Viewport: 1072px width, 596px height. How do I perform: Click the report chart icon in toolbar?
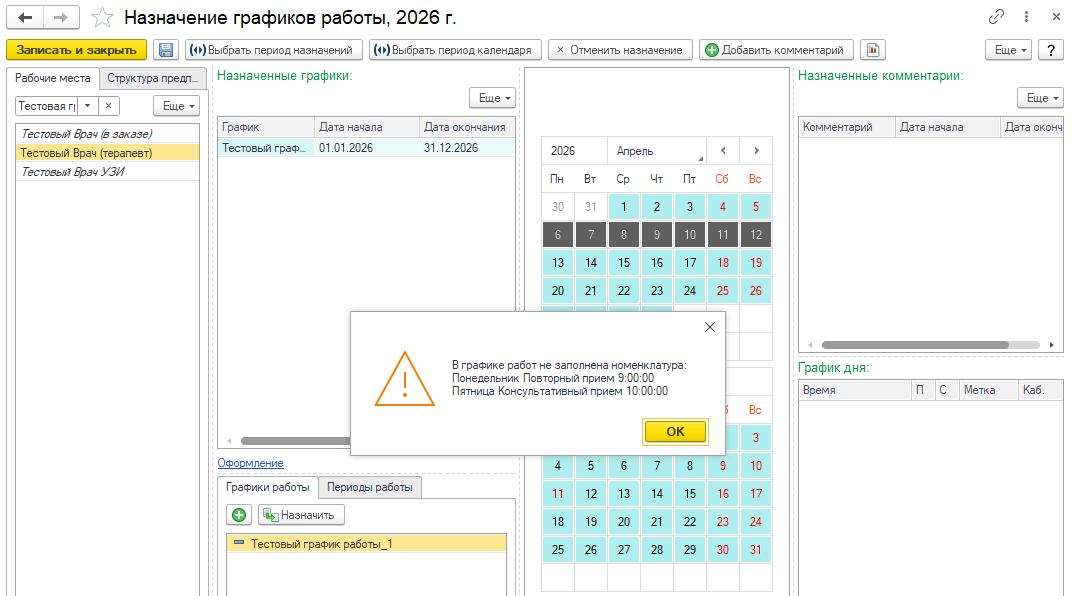(873, 50)
